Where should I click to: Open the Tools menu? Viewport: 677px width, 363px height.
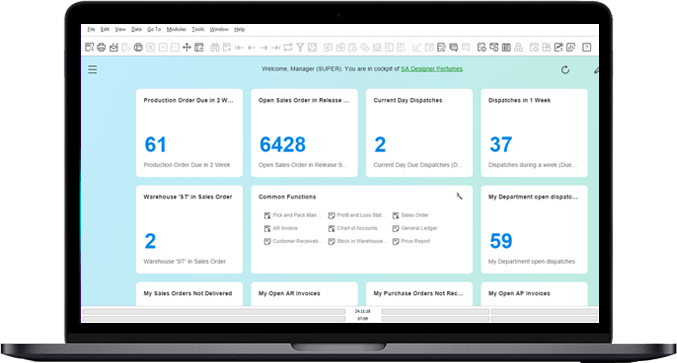click(x=198, y=29)
